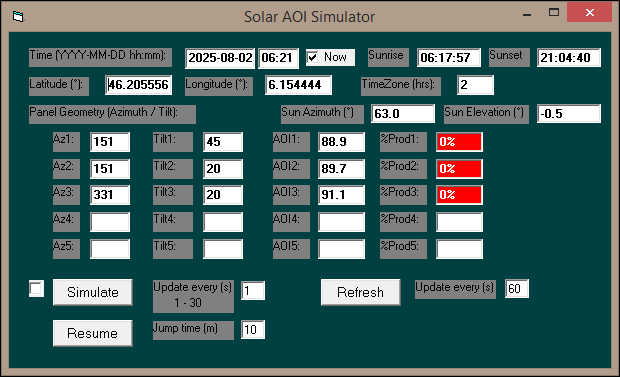The height and width of the screenshot is (377, 620).
Task: Click the empty Az5 input field
Action: pos(110,249)
